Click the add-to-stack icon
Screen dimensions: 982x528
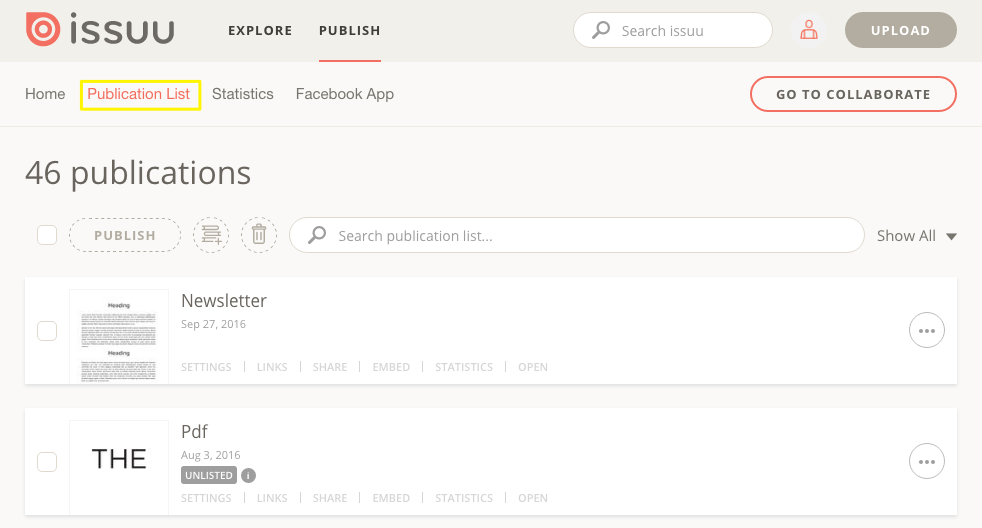[x=211, y=235]
